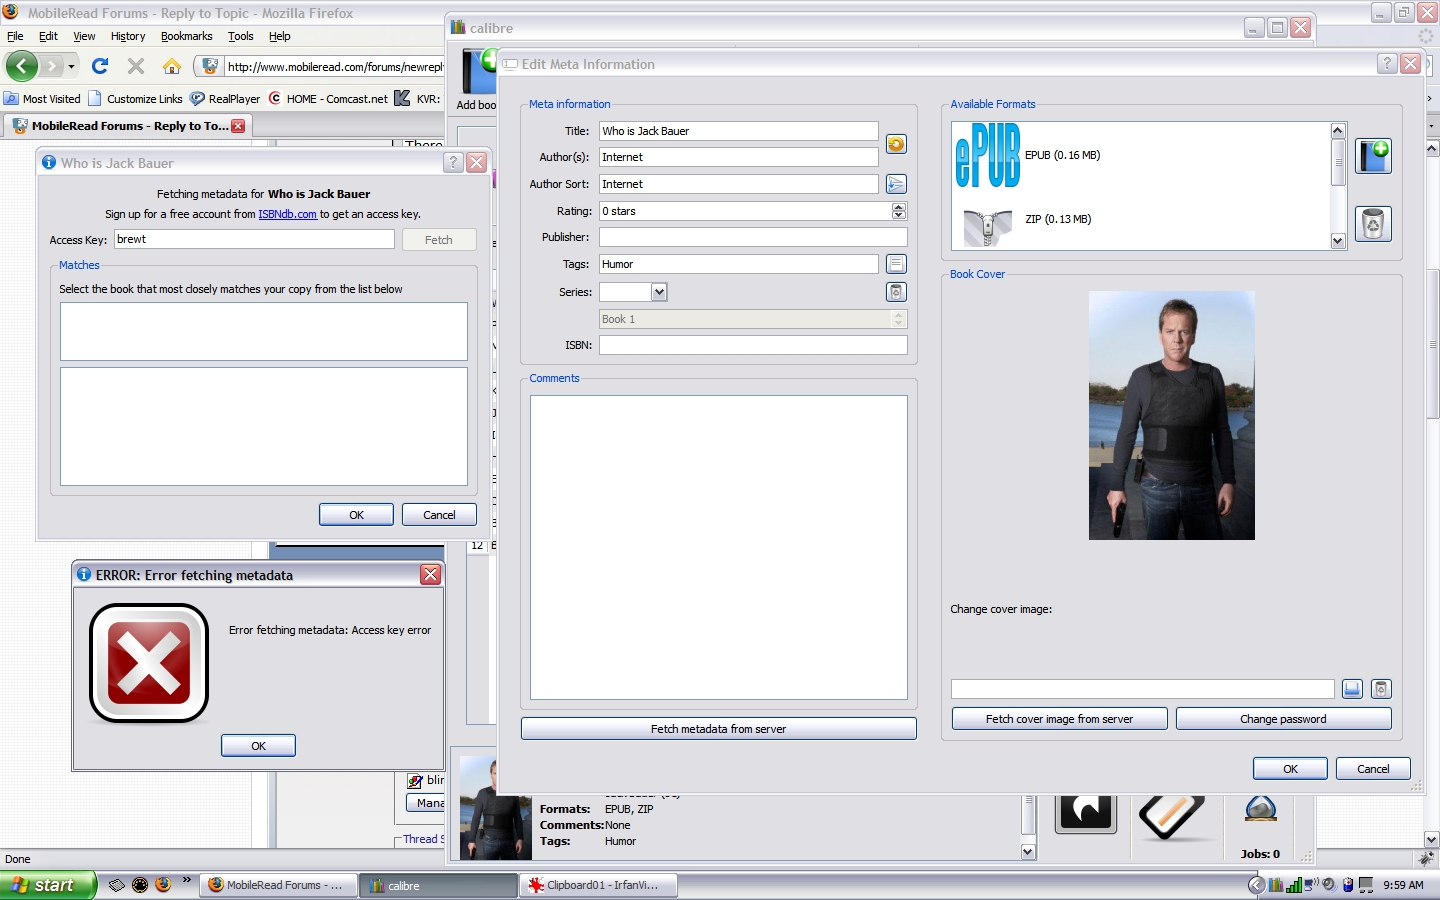Click the Author Sort input field

[739, 184]
